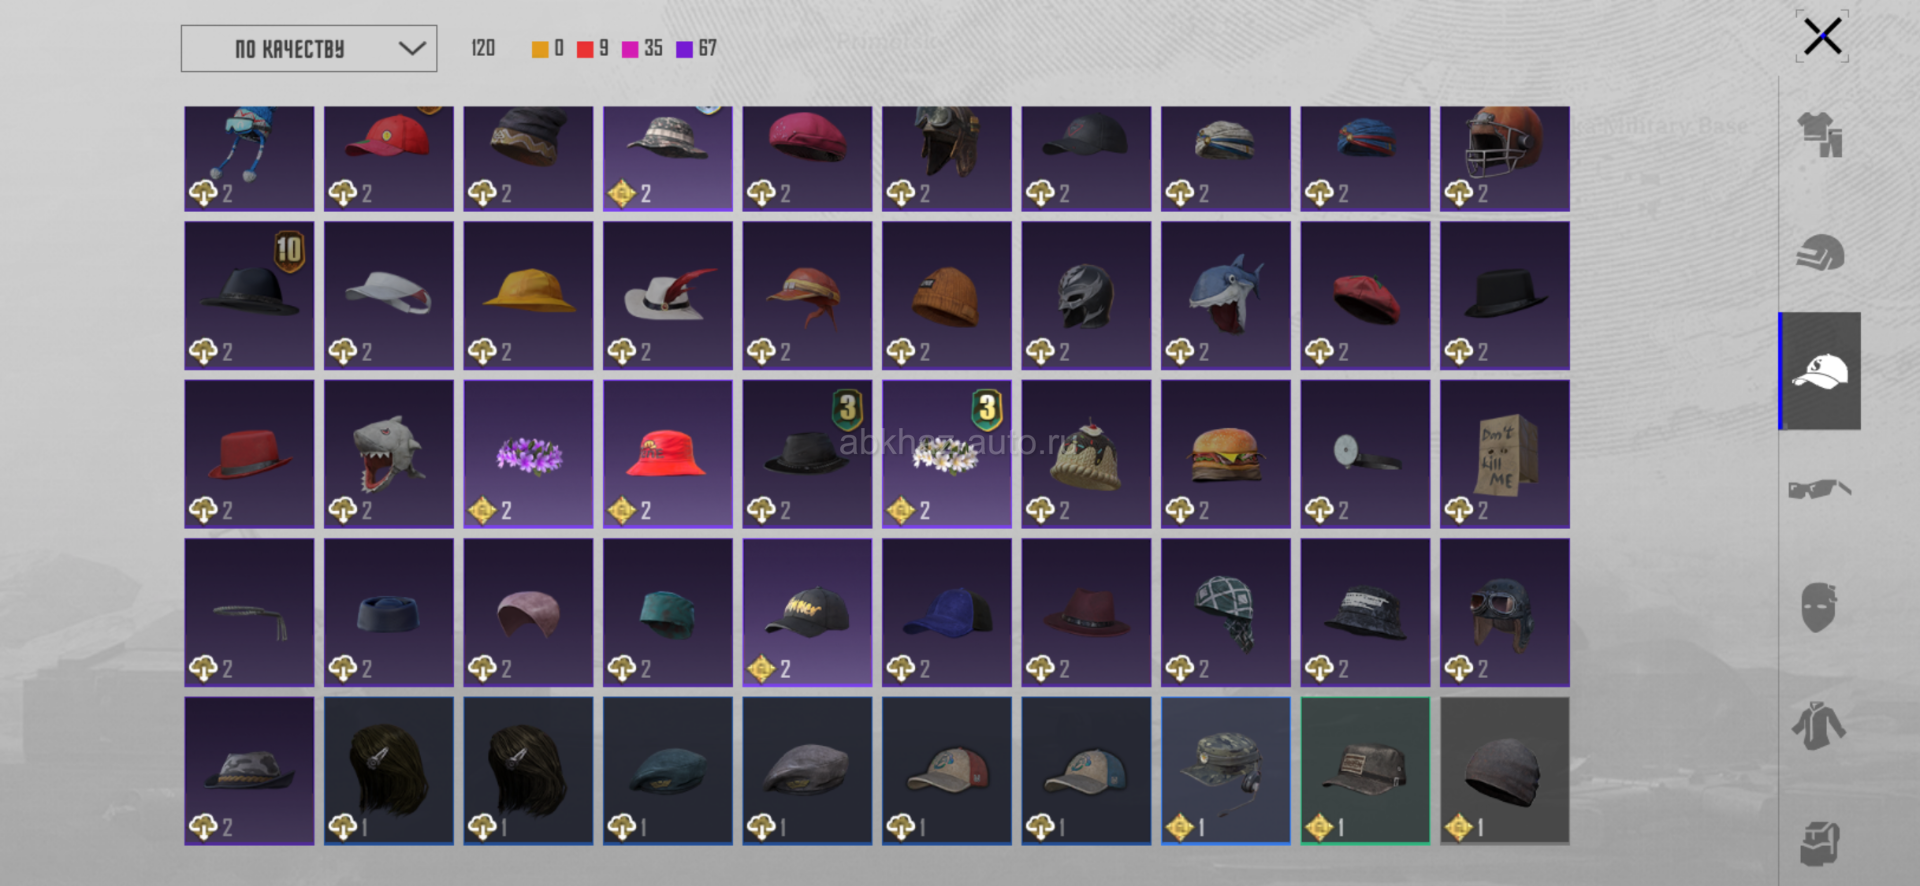Close the inventory with X icon
The image size is (1920, 886).
[1822, 37]
